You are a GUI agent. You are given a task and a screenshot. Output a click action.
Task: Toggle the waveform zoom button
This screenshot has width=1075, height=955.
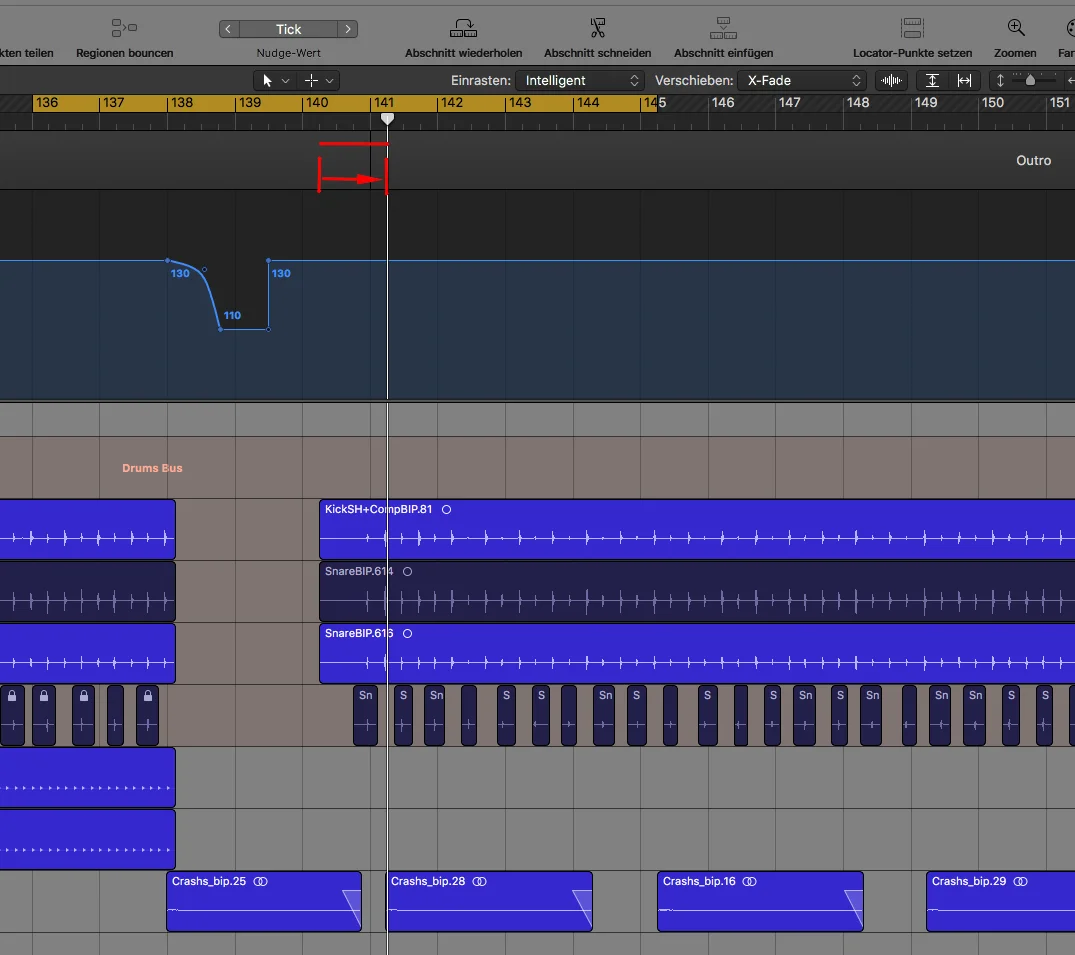click(x=891, y=80)
